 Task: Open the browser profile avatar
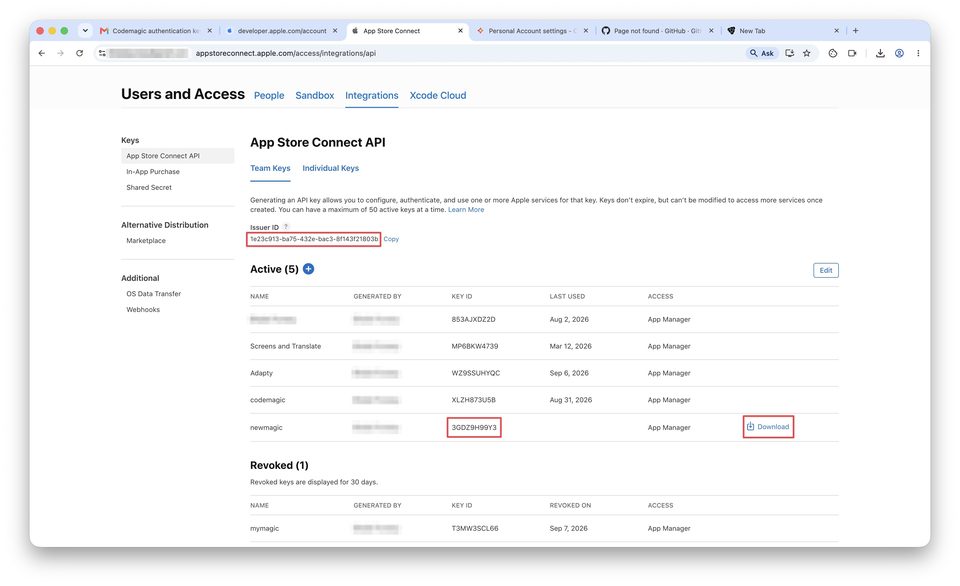(899, 53)
